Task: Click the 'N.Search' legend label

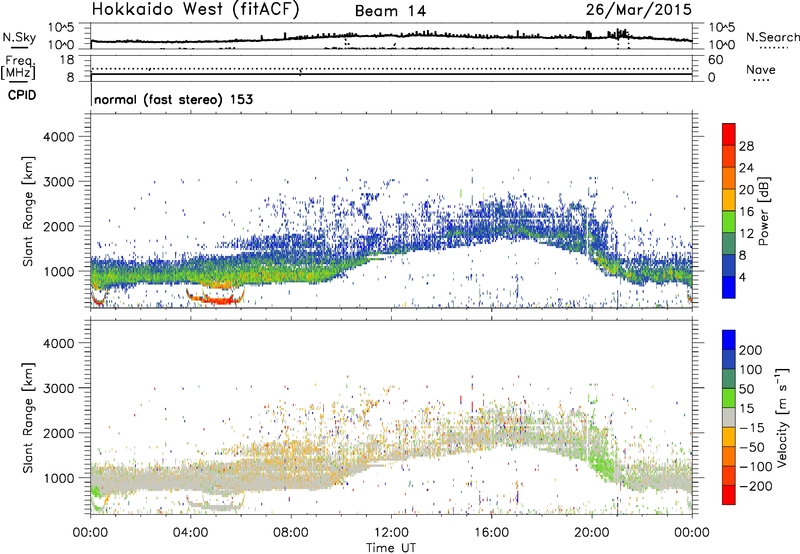Action: pos(772,37)
